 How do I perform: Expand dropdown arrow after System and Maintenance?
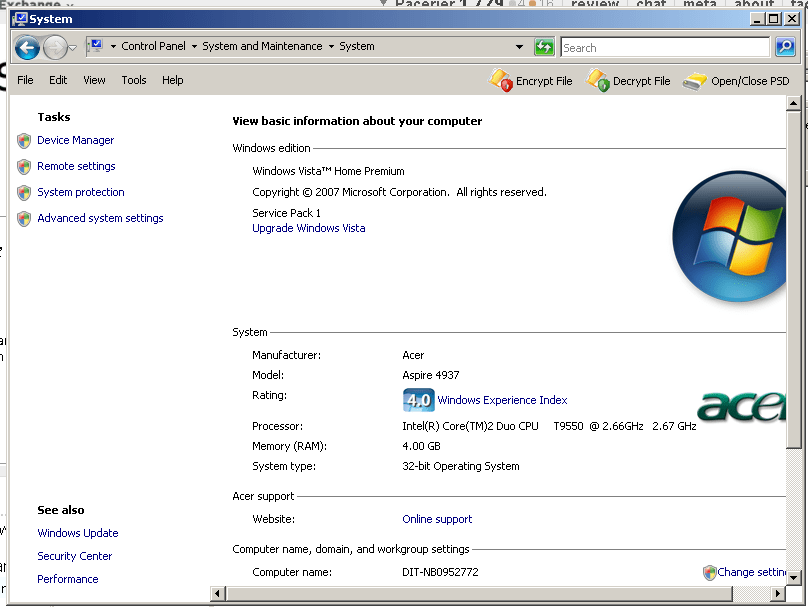[331, 46]
